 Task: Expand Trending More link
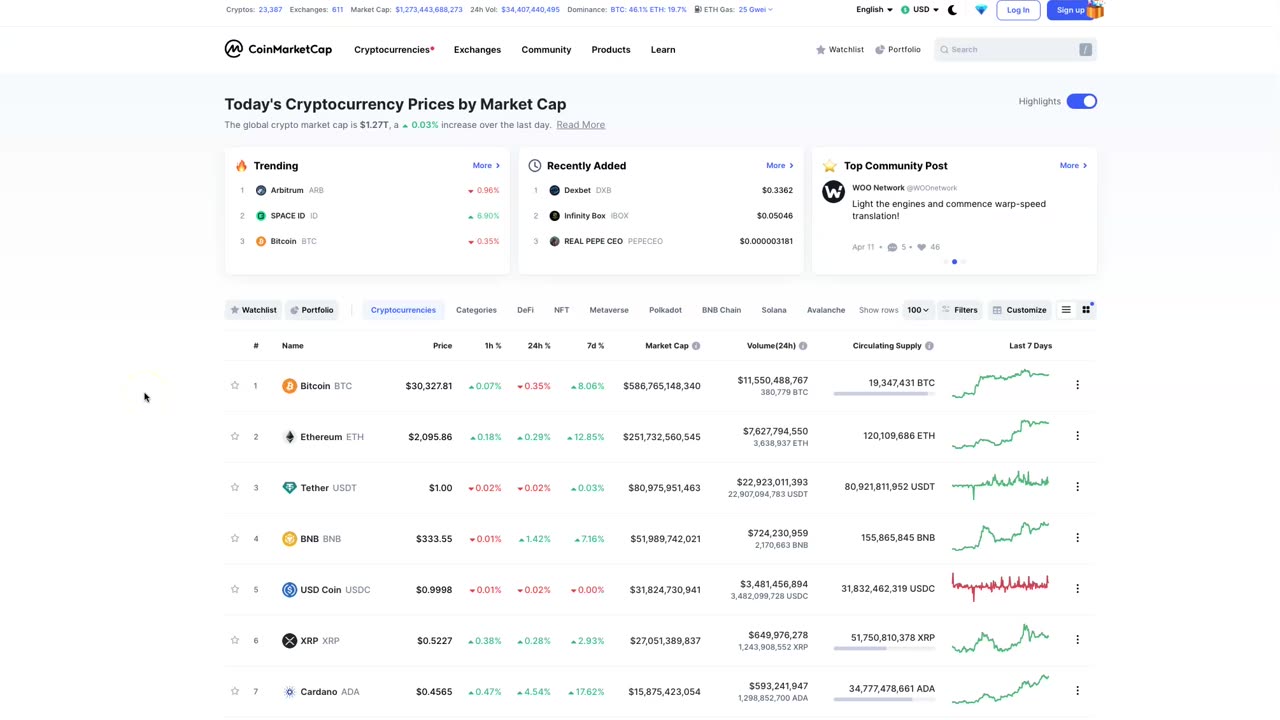click(x=486, y=166)
